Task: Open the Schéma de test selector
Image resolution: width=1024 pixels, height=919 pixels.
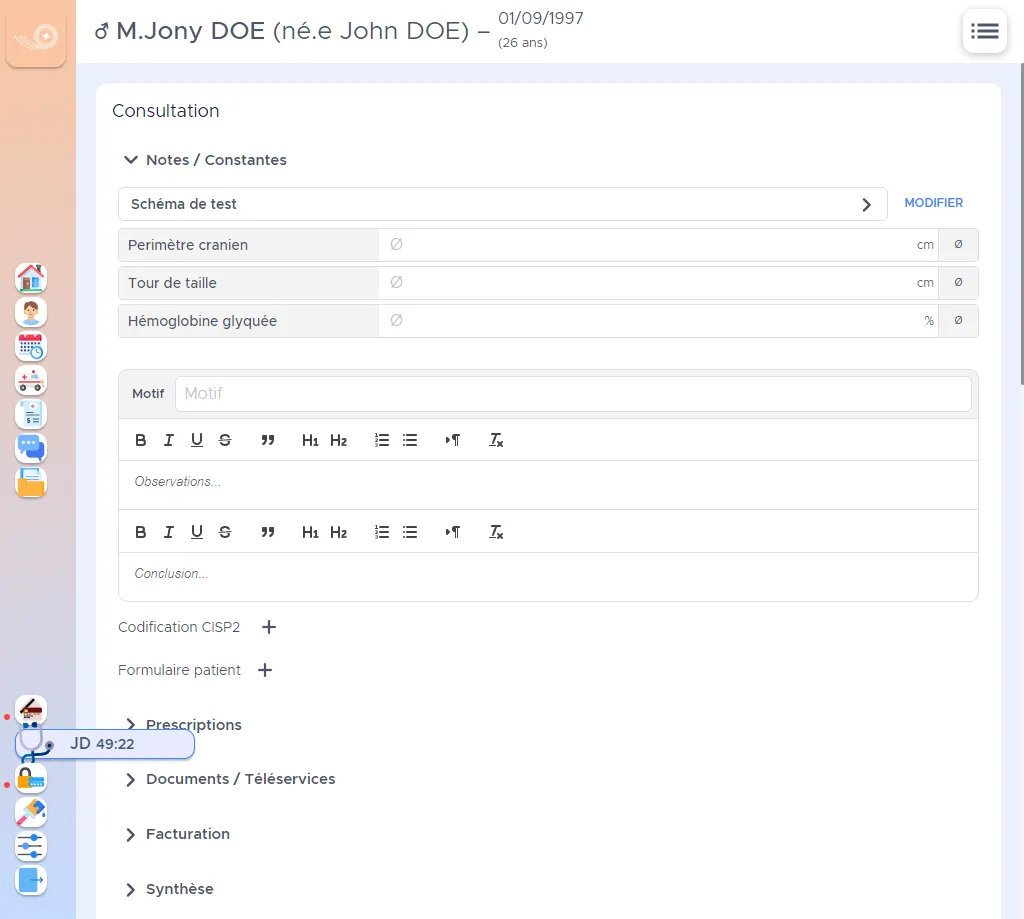Action: (502, 204)
